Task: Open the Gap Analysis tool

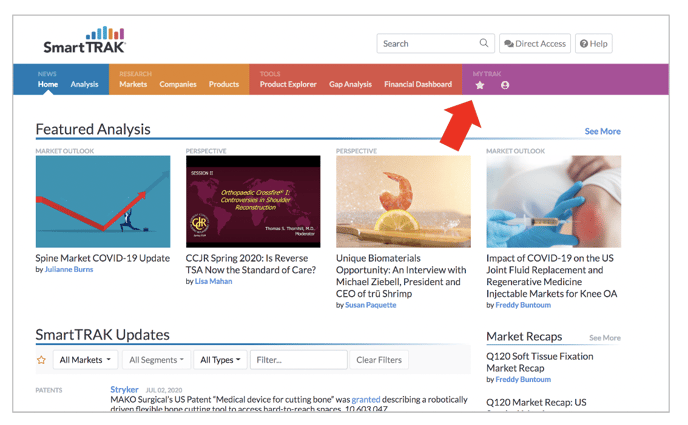Action: 350,84
